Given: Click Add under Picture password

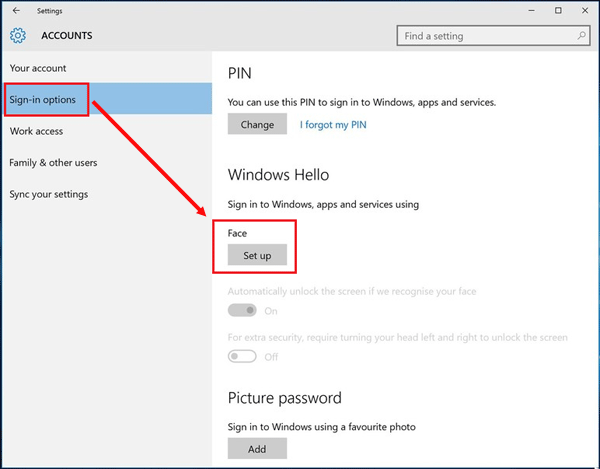Looking at the screenshot, I should (257, 449).
